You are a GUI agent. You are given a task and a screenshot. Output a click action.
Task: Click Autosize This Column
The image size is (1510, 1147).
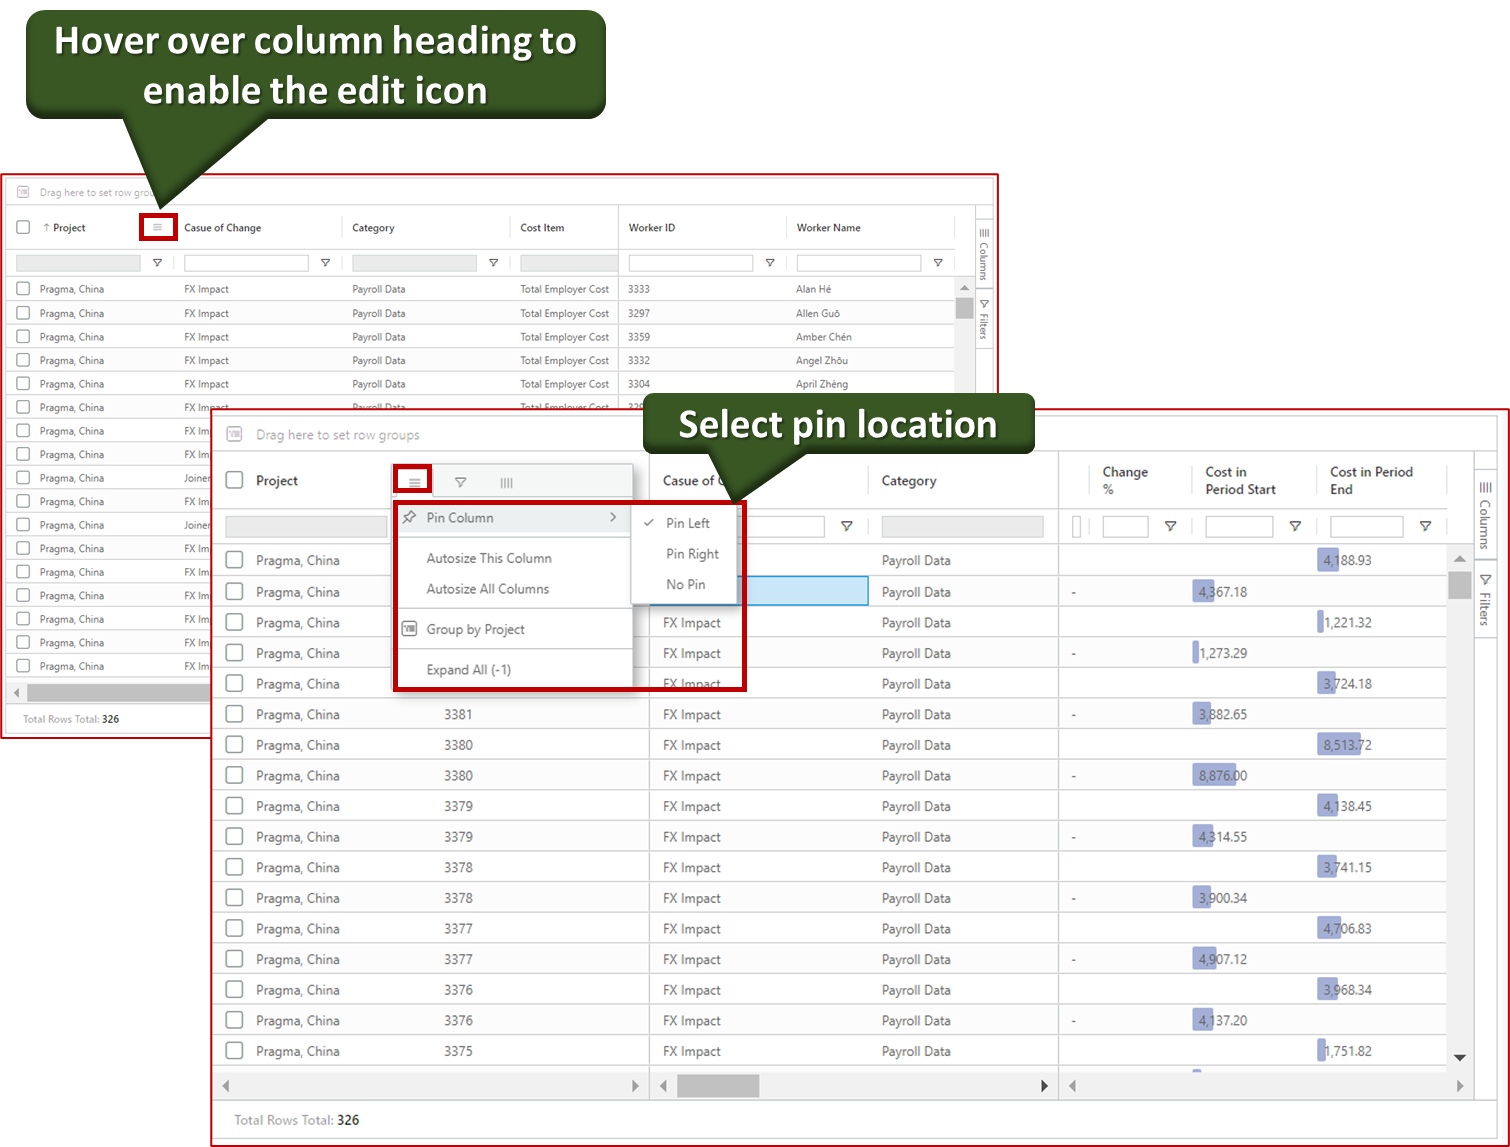(489, 558)
